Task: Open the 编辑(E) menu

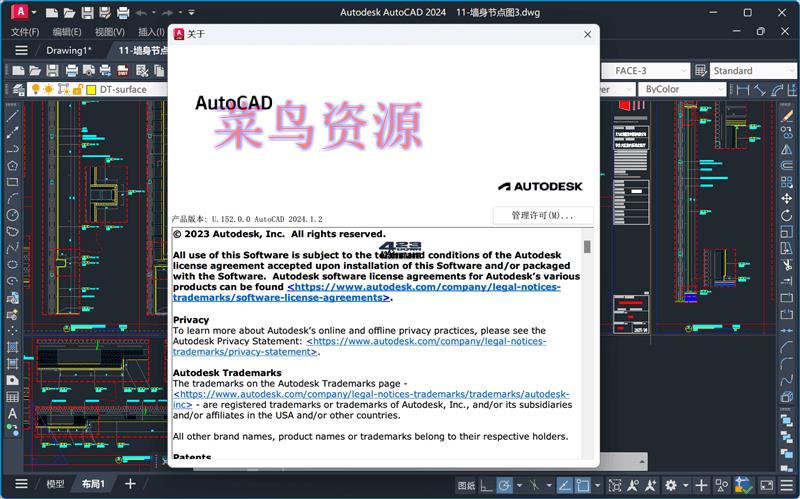Action: tap(67, 32)
